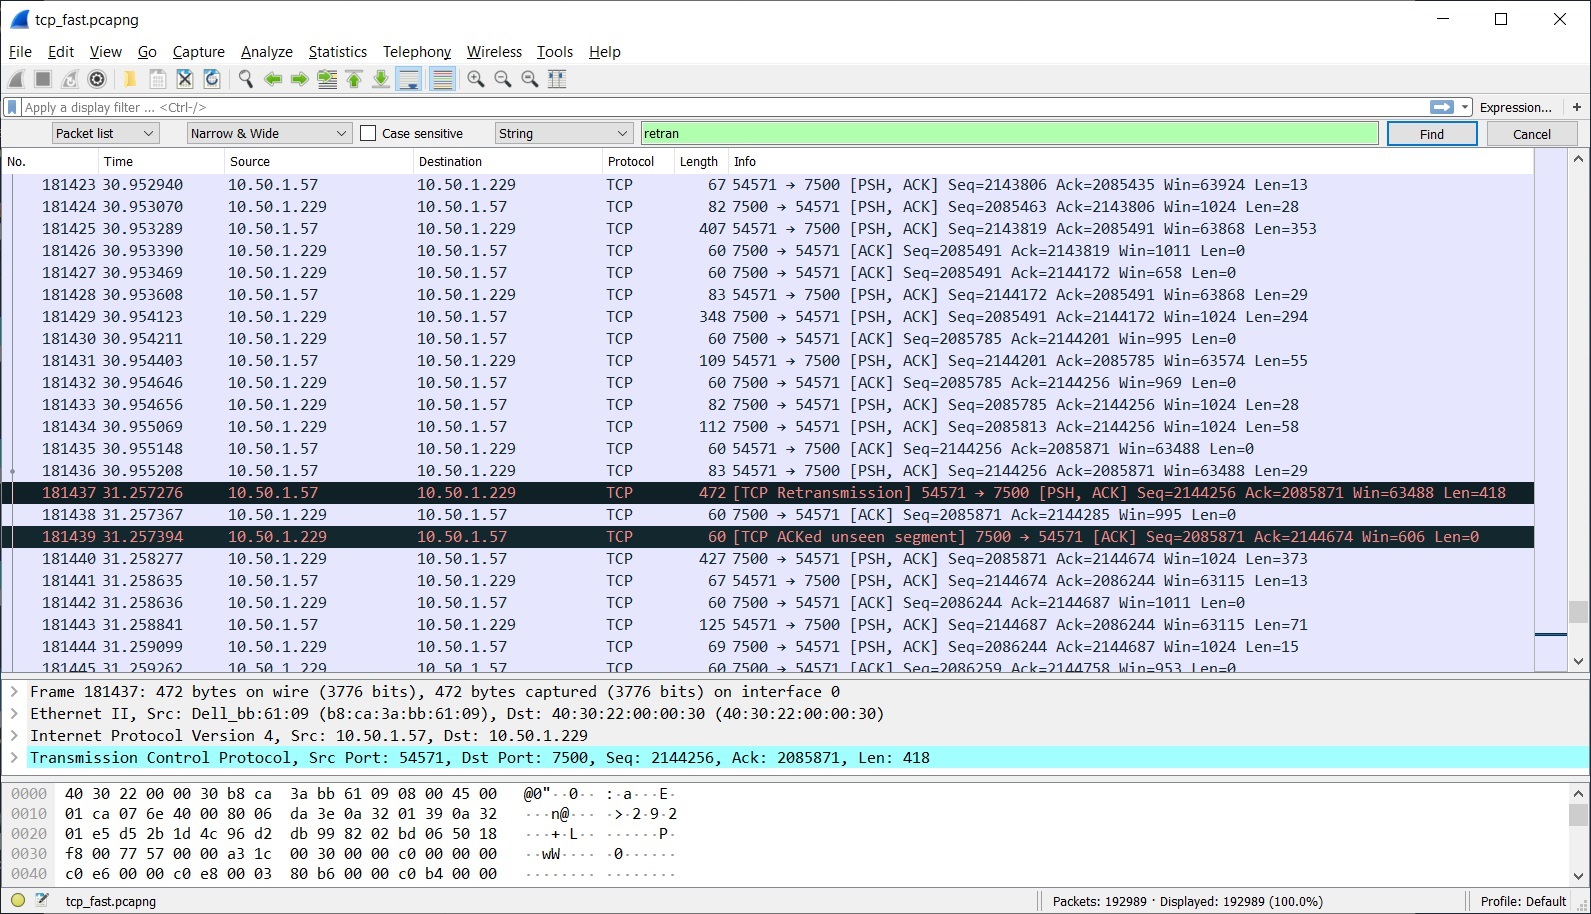
Task: Open the Telephony menu
Action: click(417, 52)
